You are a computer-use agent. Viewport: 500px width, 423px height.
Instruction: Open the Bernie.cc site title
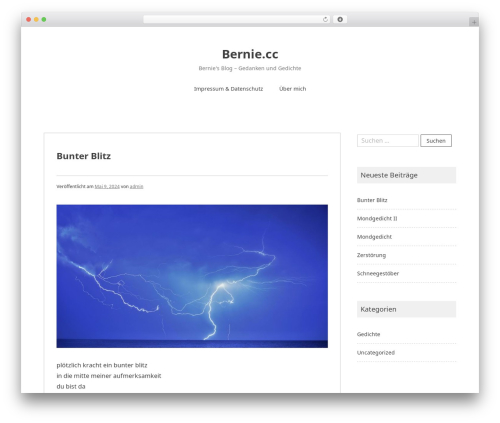pos(250,54)
